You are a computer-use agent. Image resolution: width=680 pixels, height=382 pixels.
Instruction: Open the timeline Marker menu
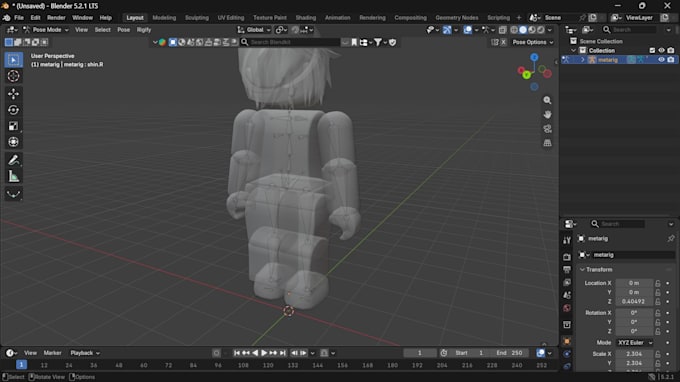[52, 353]
